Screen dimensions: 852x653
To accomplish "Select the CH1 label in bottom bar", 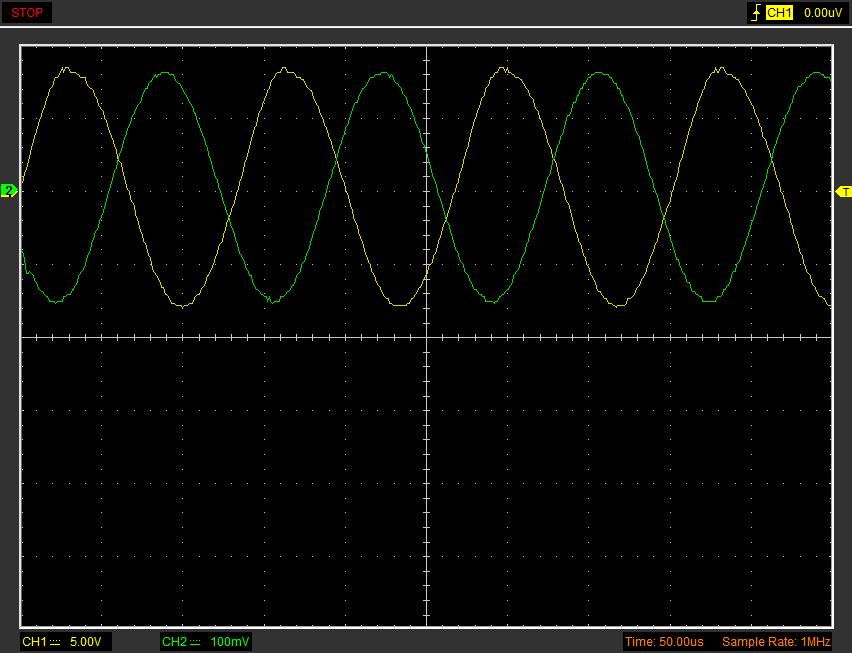I will tap(35, 641).
